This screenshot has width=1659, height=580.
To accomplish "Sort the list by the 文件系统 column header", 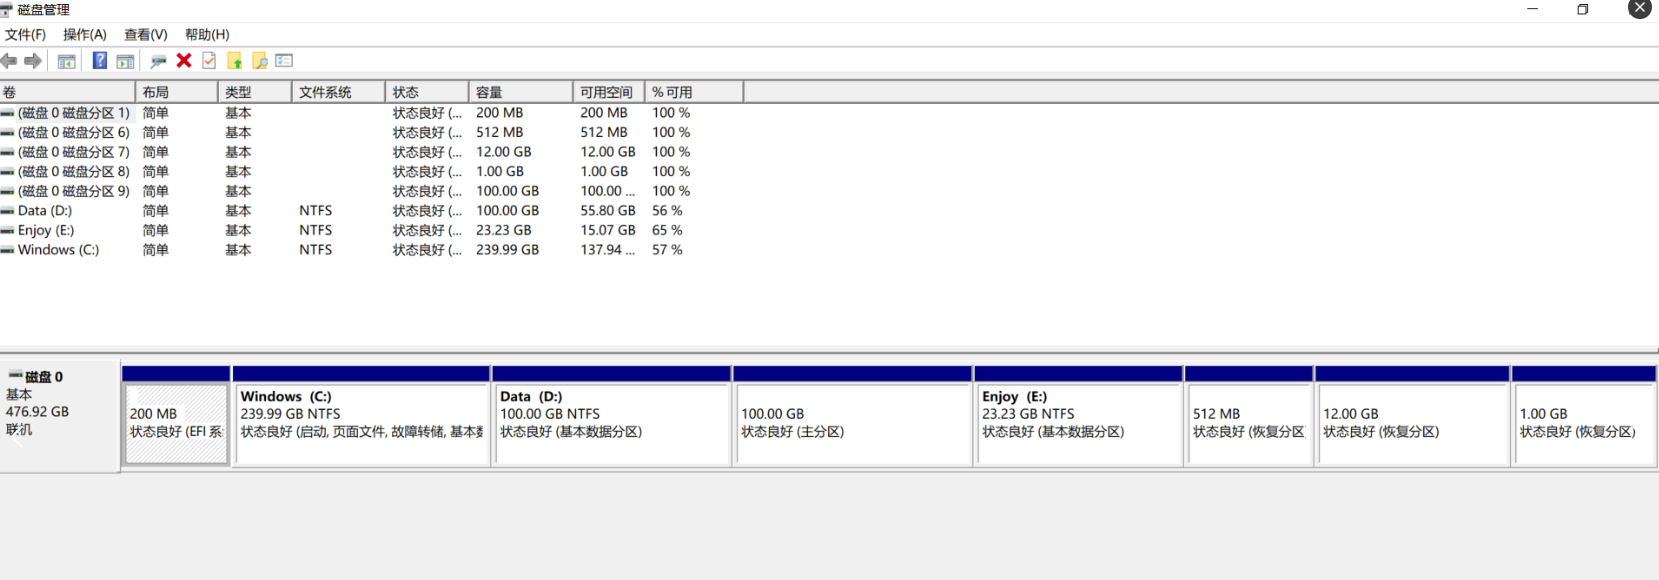I will click(337, 92).
